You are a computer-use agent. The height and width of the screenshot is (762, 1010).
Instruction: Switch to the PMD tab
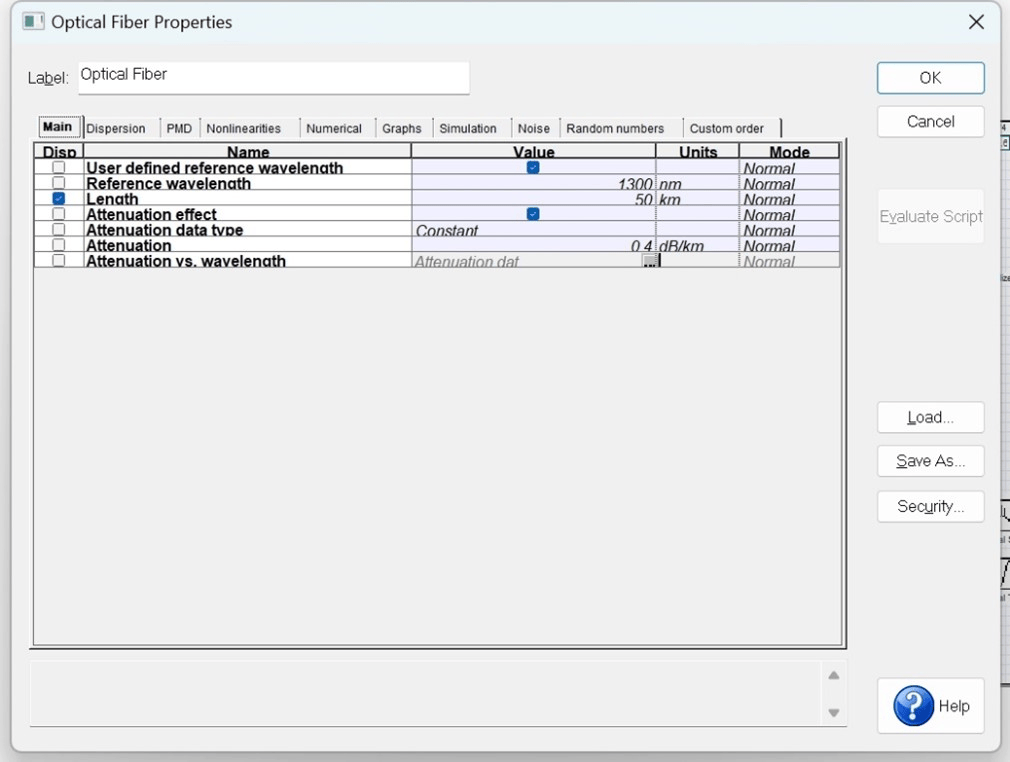(179, 128)
